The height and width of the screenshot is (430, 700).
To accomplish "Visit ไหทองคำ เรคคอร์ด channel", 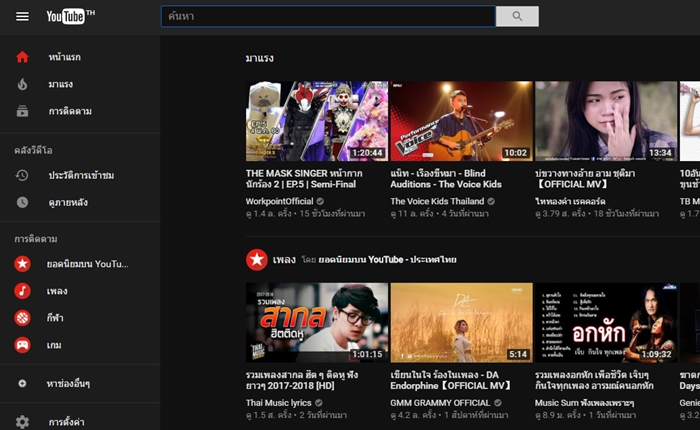I will (x=570, y=201).
